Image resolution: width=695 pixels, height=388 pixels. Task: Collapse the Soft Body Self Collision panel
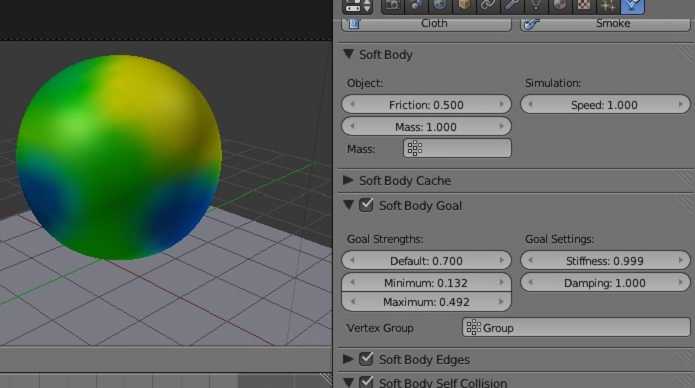[x=348, y=382]
